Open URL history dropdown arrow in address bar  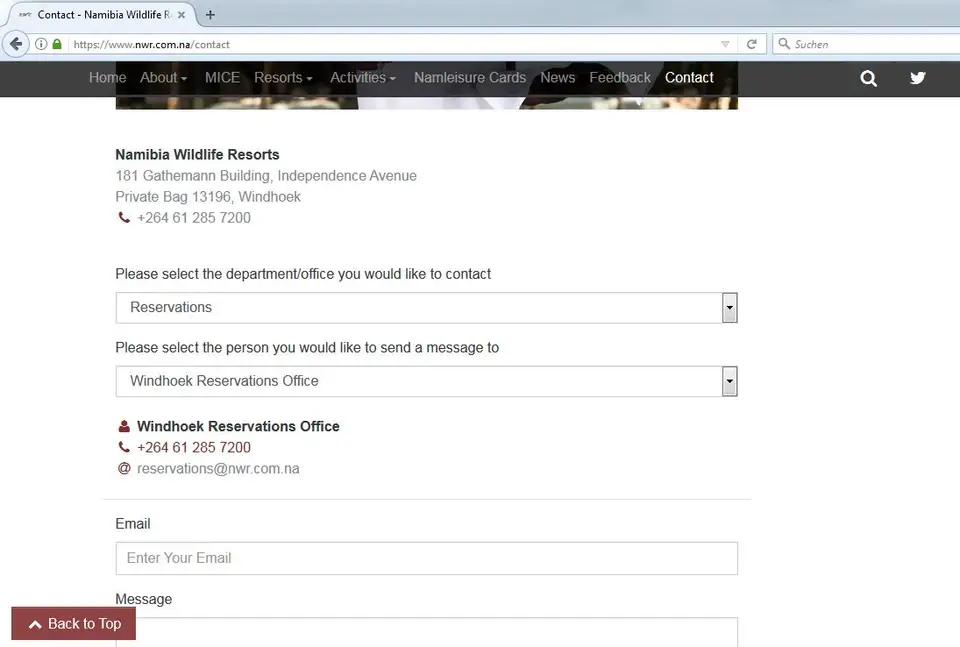tap(725, 44)
